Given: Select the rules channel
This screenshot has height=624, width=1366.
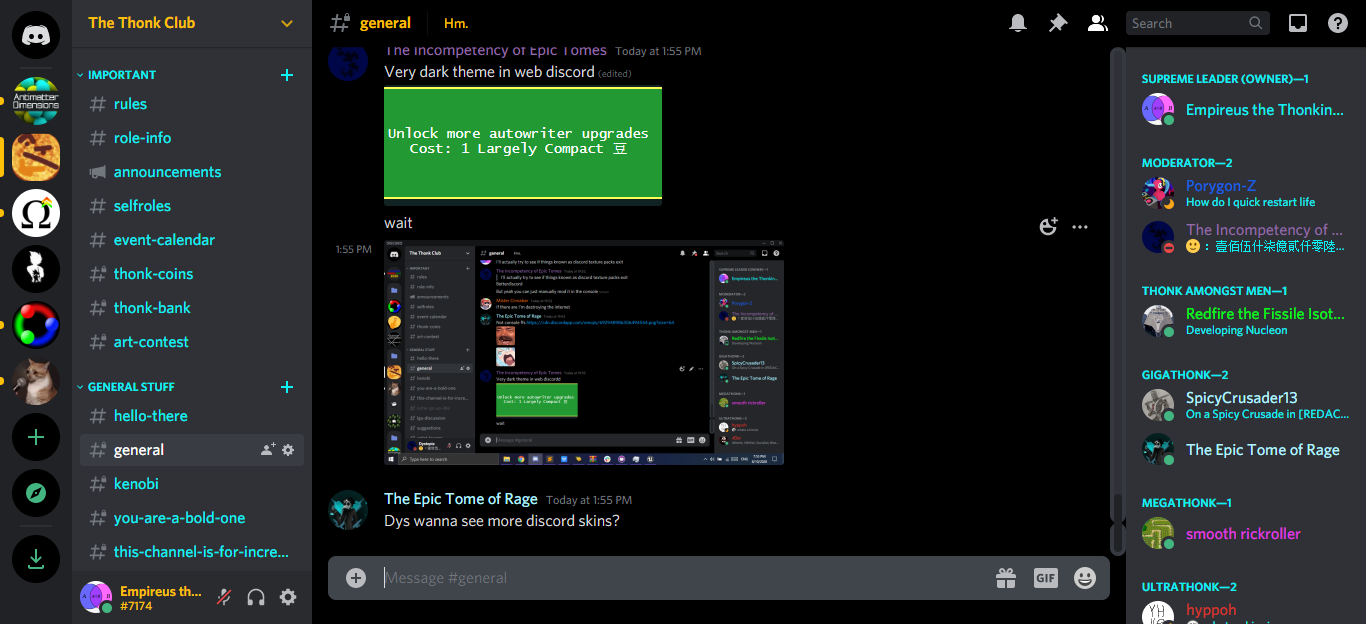Looking at the screenshot, I should pyautogui.click(x=192, y=104).
